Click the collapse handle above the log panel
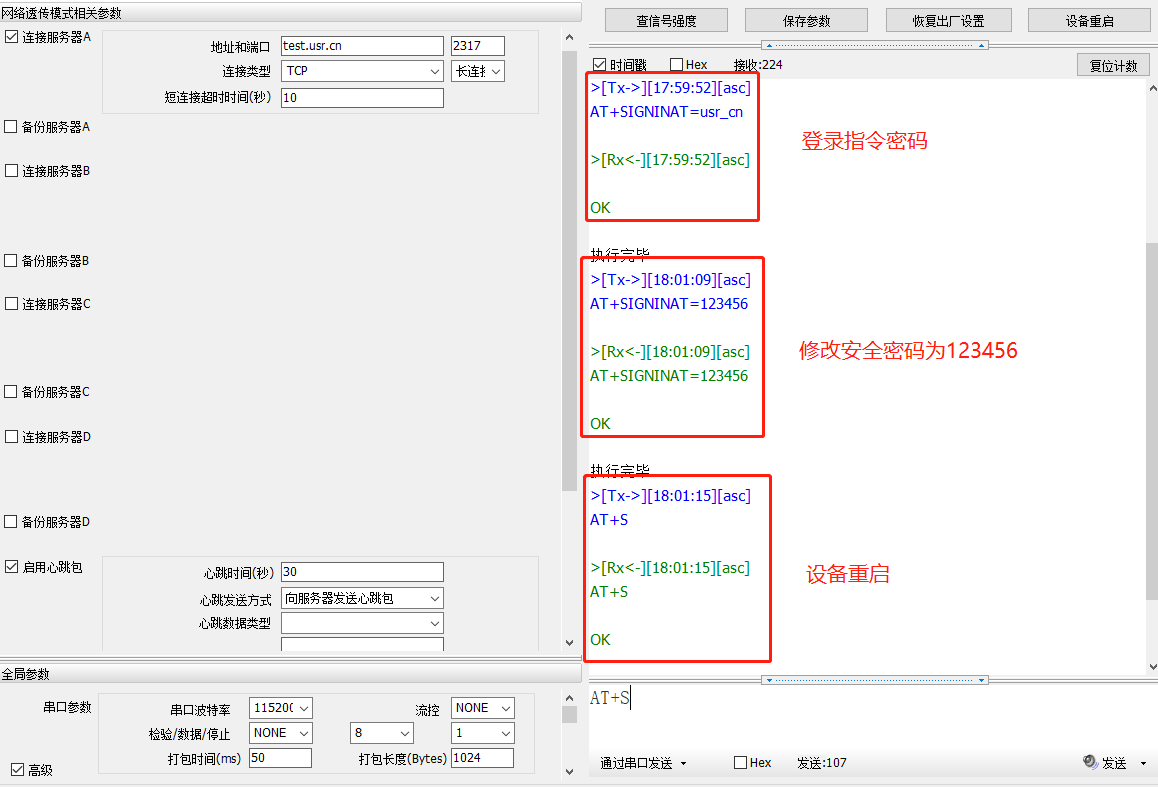 pos(875,45)
